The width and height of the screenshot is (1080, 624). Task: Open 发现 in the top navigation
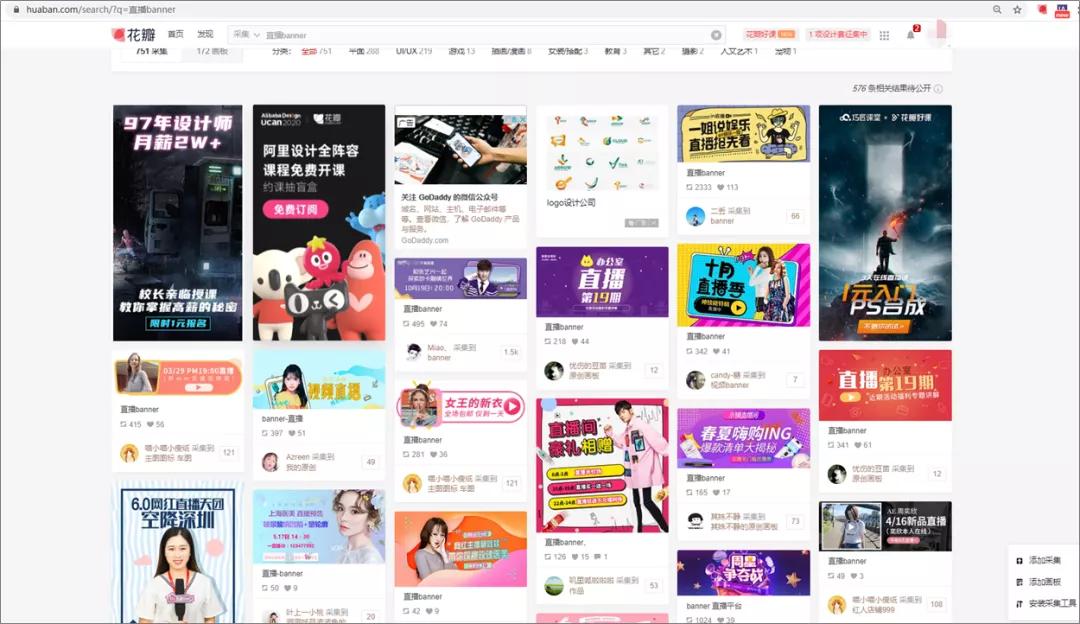click(205, 32)
